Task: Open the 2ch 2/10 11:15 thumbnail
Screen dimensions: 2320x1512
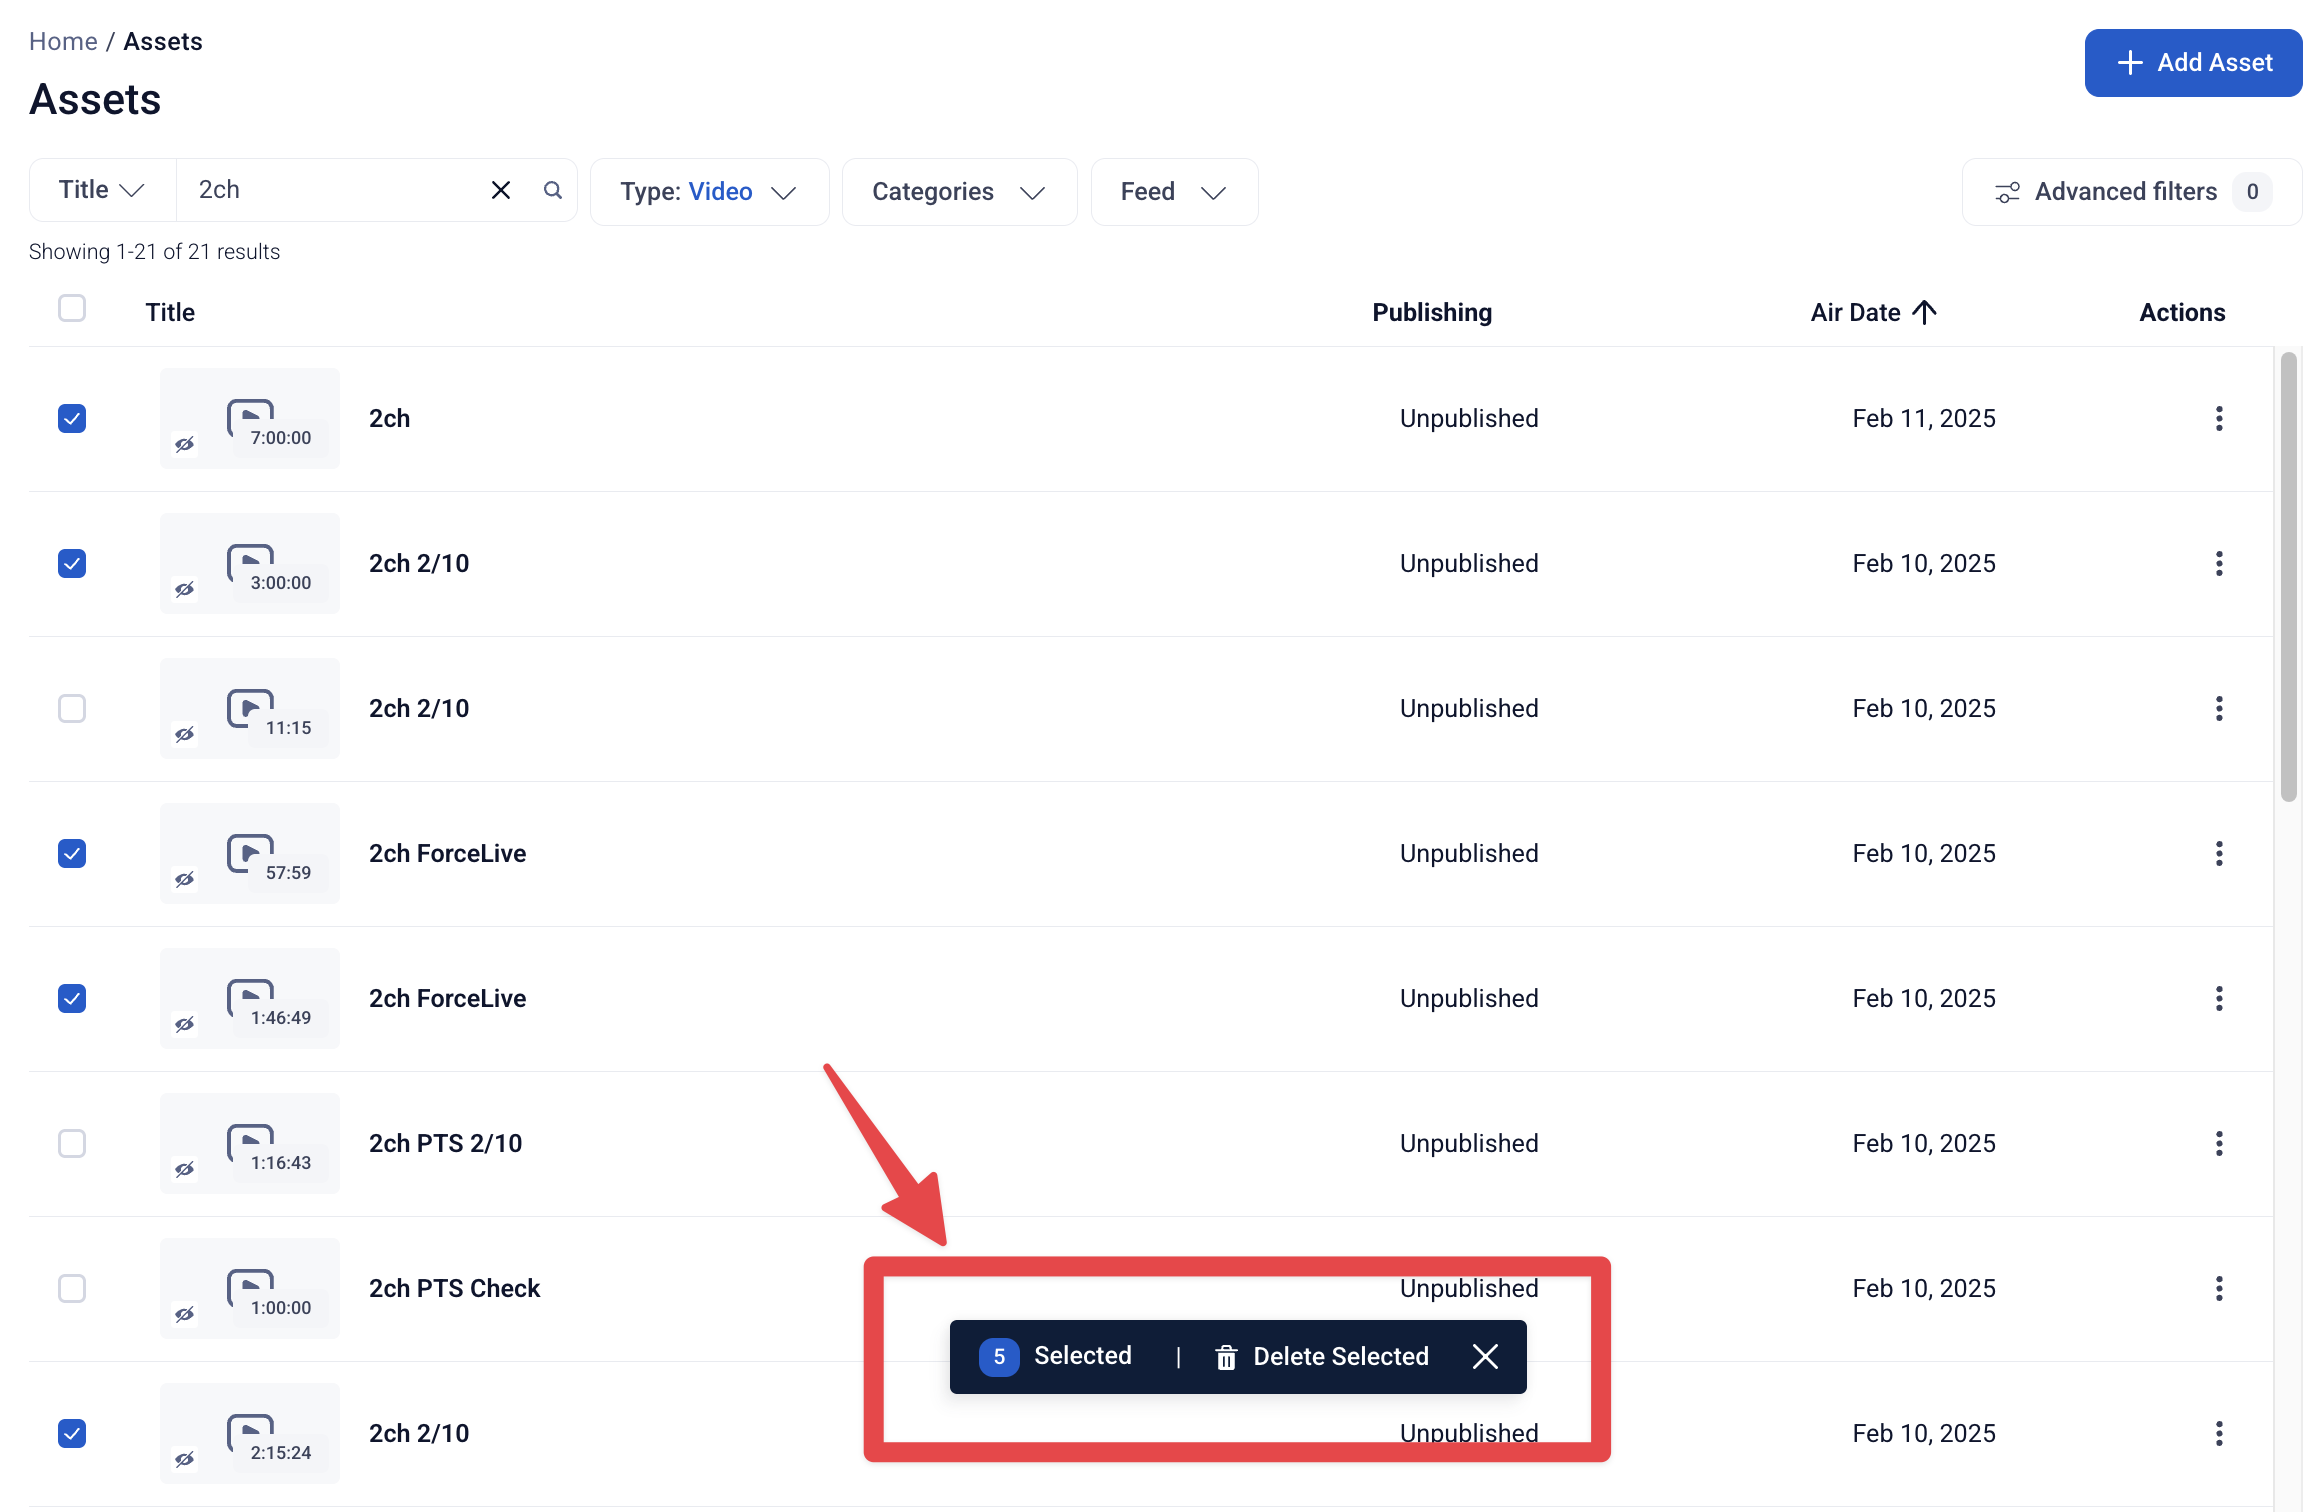Action: click(250, 709)
